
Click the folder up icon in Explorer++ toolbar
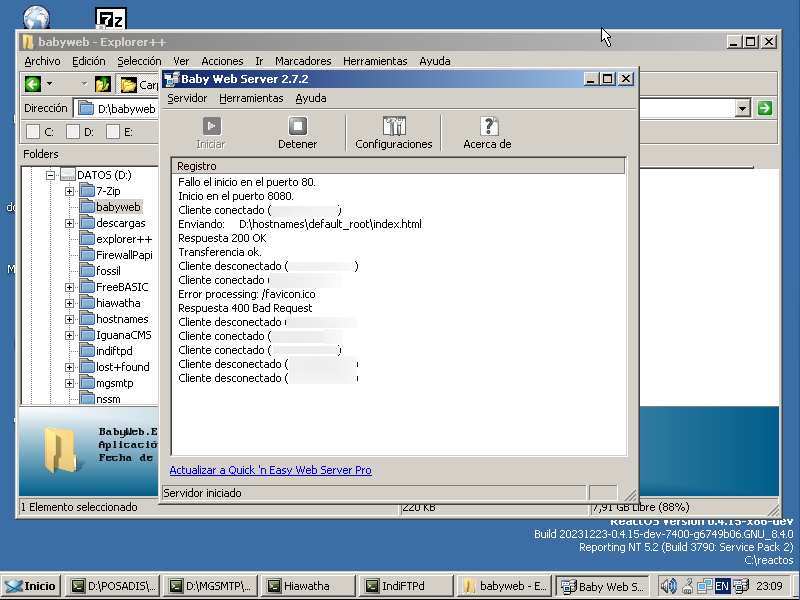(x=103, y=84)
